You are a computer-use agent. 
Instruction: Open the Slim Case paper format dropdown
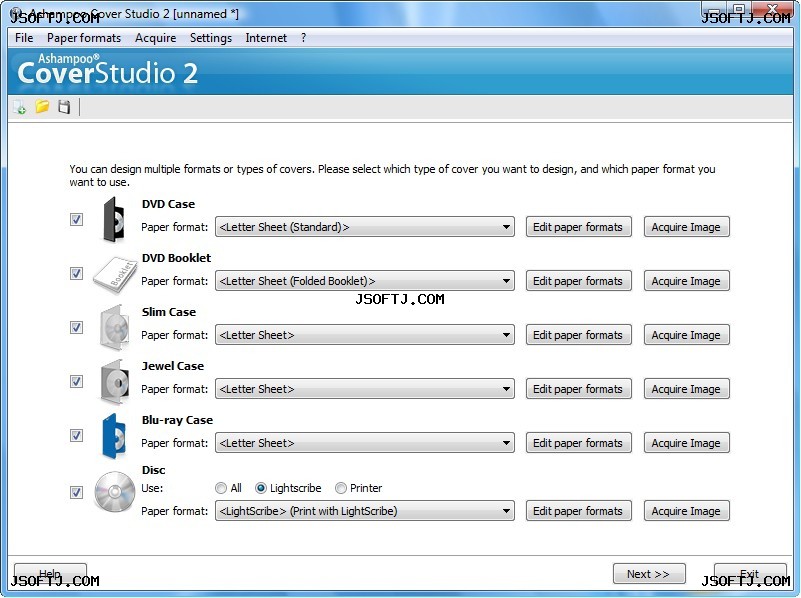click(x=365, y=335)
